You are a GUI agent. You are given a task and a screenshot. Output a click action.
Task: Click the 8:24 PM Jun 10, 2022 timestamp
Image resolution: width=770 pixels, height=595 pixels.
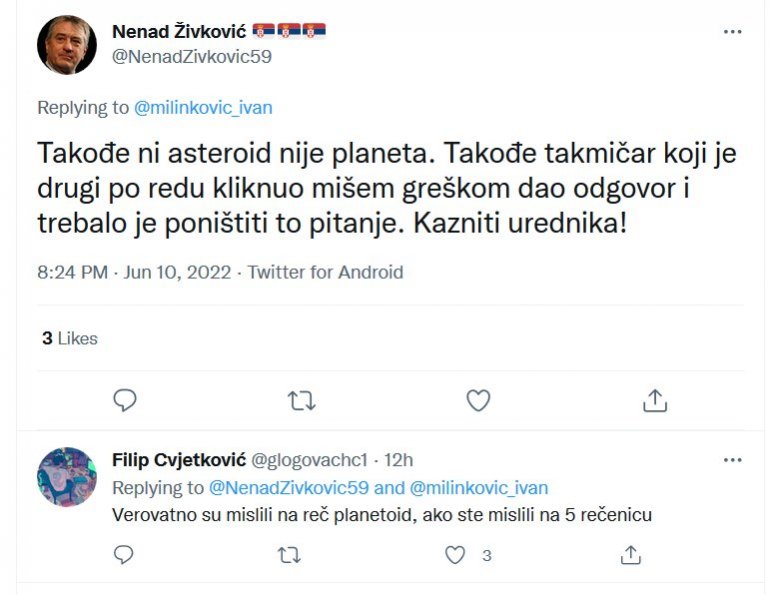coord(135,272)
